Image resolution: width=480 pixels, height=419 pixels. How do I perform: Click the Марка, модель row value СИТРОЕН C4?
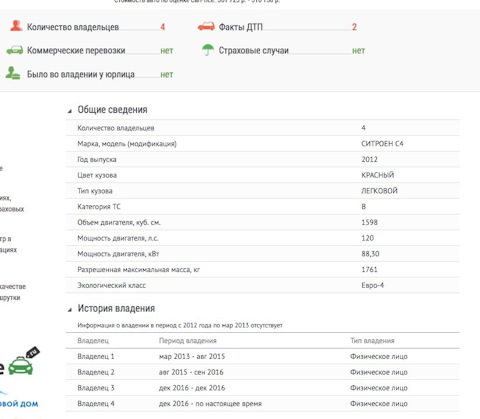coord(382,144)
